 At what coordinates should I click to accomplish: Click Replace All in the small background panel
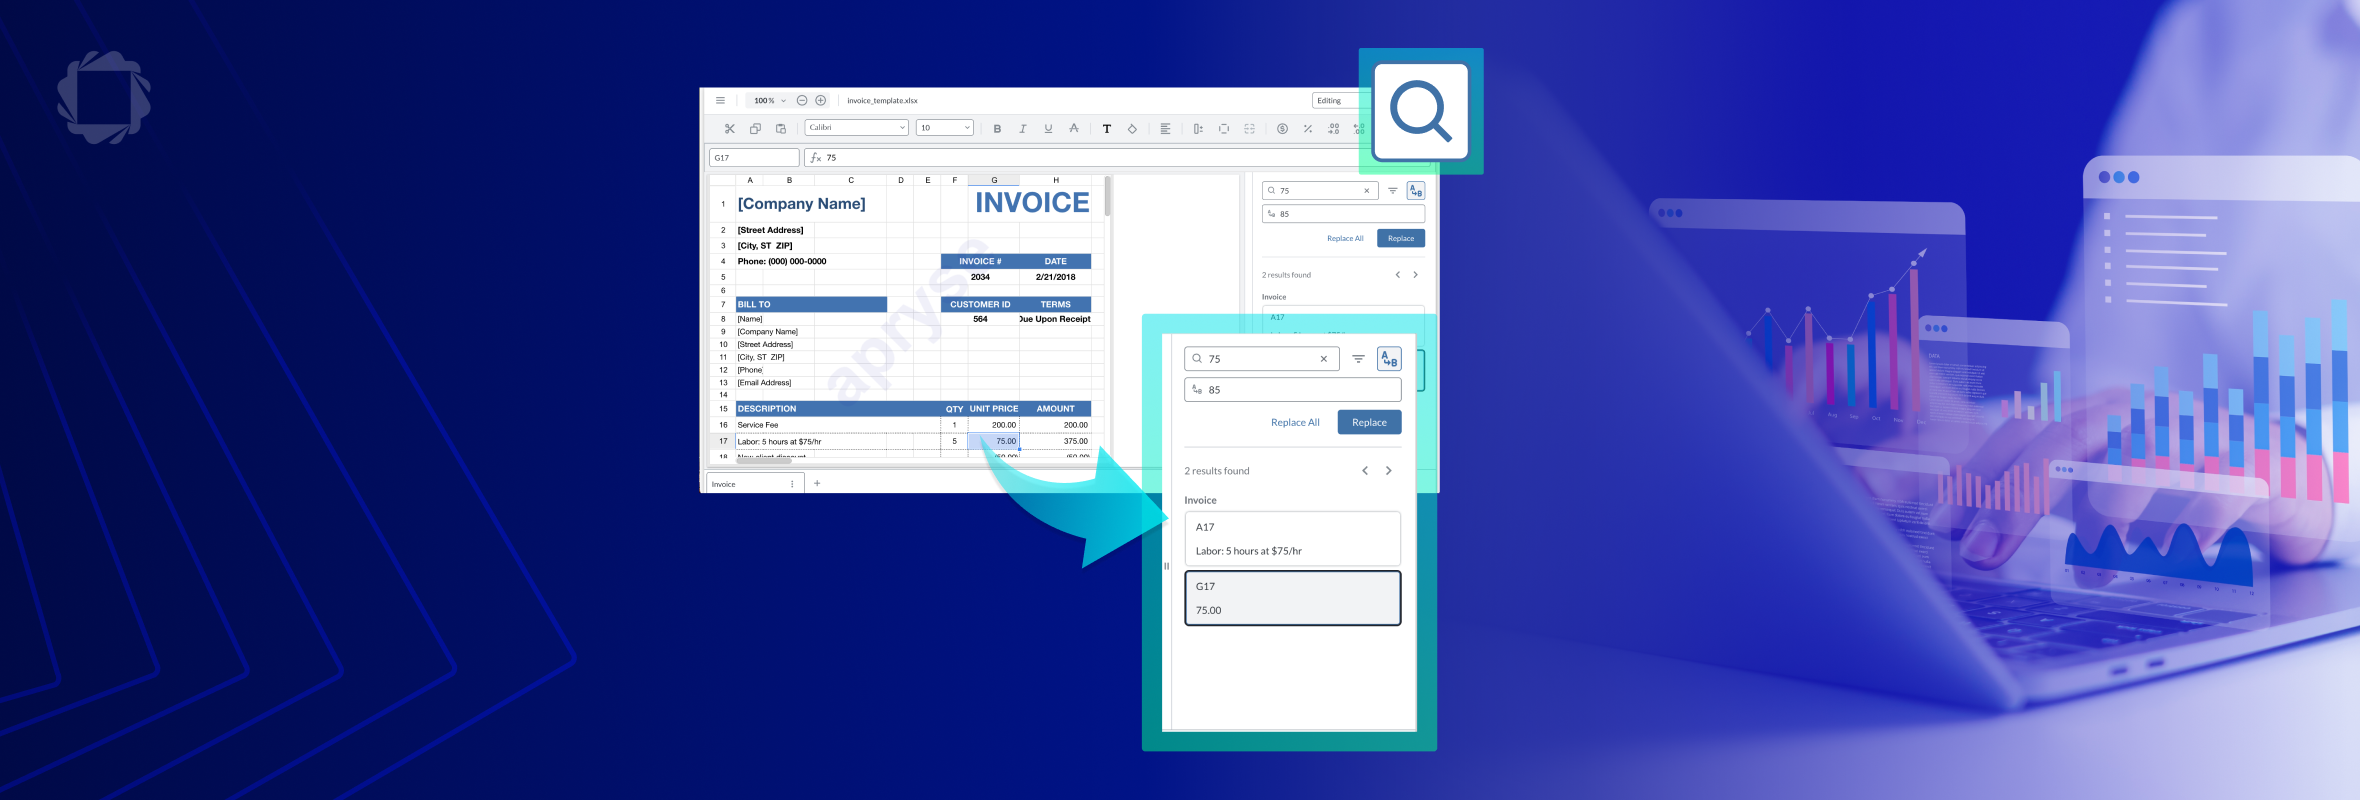pos(1345,238)
